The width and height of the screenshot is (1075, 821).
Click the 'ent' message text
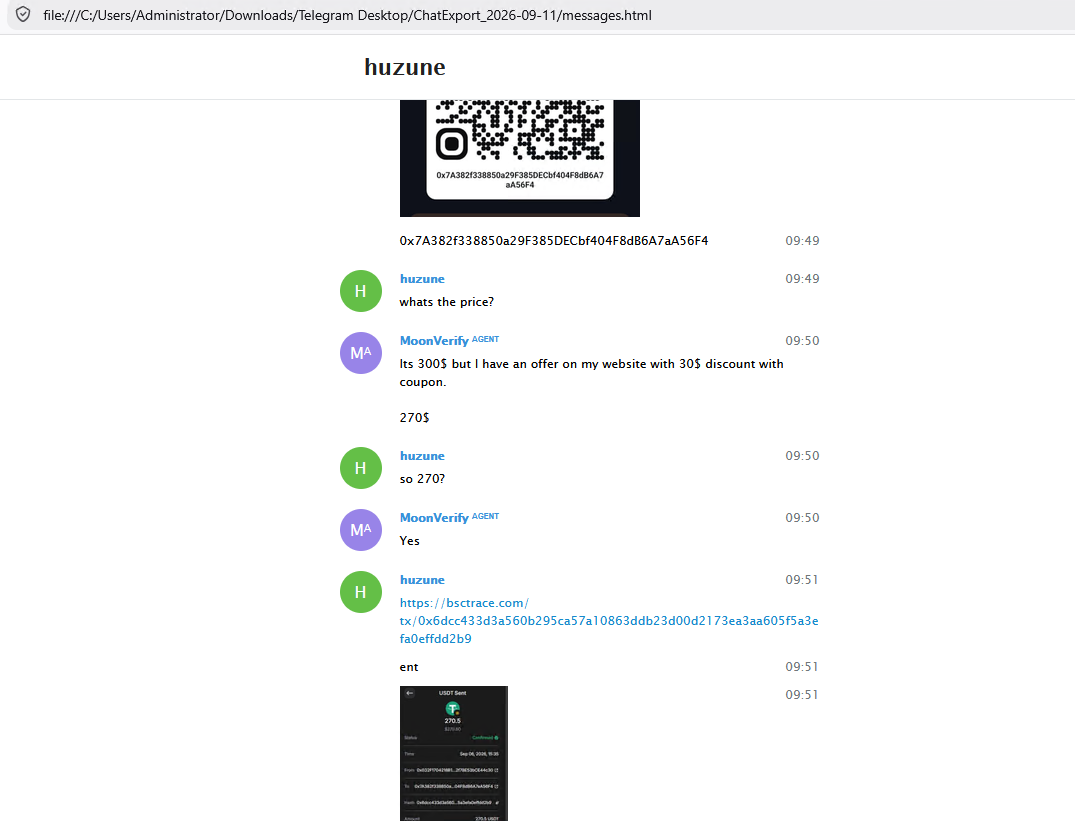click(x=409, y=667)
